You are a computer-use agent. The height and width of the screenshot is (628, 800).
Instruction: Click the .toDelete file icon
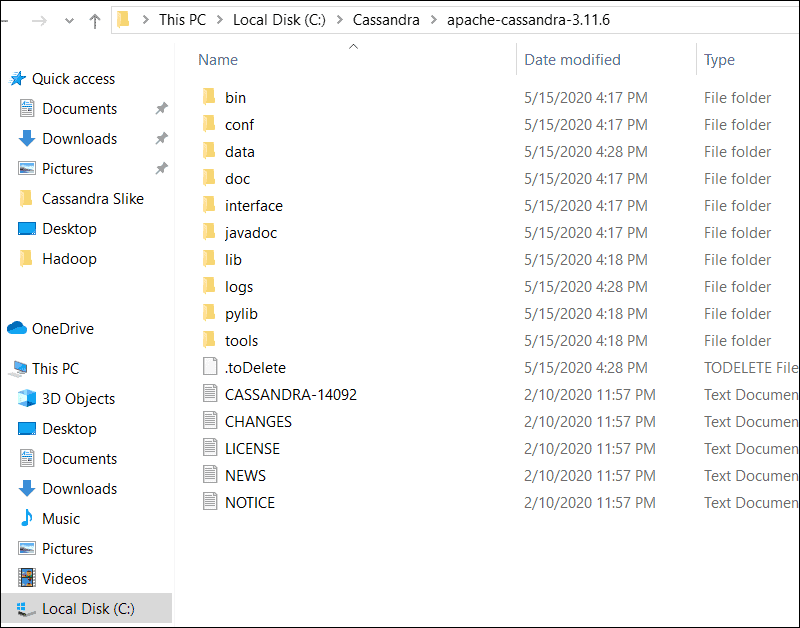click(x=210, y=366)
